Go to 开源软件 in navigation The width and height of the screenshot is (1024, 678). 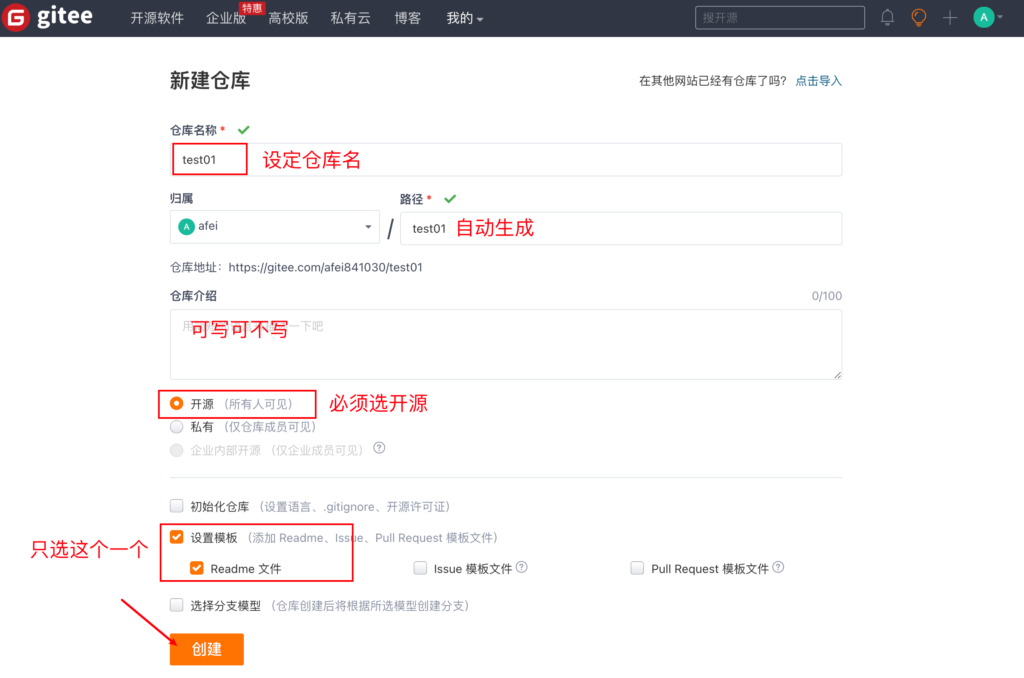tap(157, 18)
